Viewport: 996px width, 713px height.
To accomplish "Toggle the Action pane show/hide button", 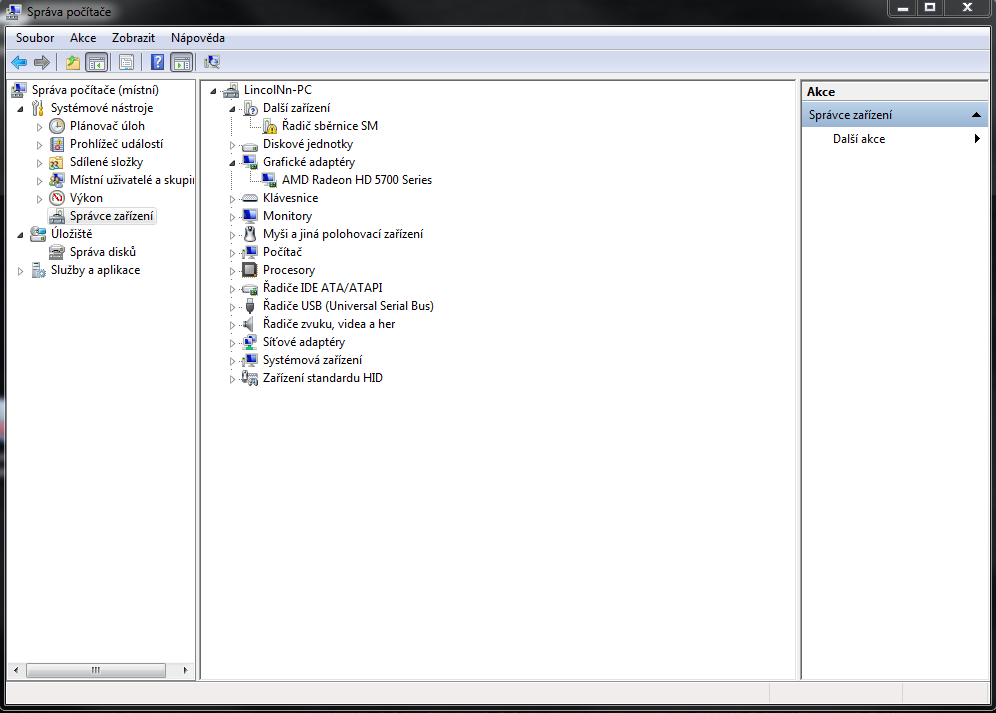I will 181,62.
